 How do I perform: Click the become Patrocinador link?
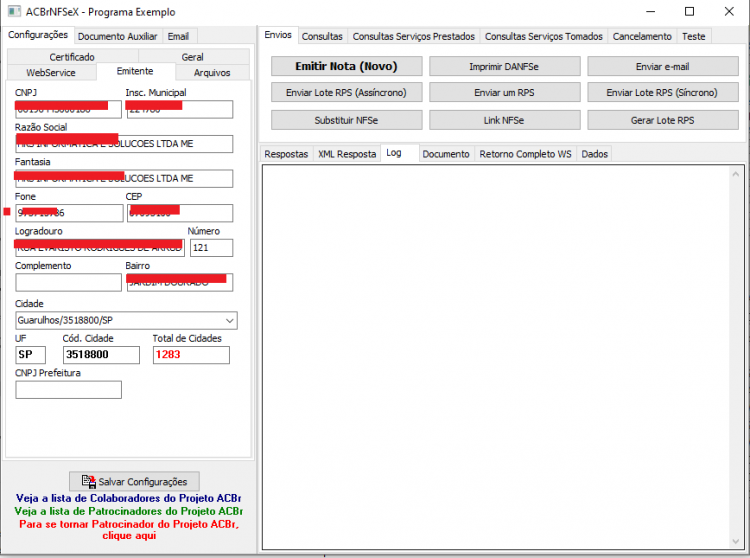point(129,530)
